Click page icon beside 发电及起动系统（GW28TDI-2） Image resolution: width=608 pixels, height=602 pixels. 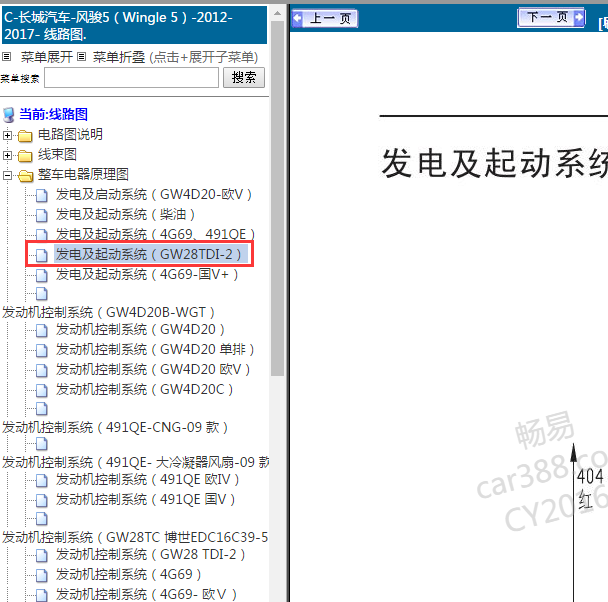tap(41, 255)
